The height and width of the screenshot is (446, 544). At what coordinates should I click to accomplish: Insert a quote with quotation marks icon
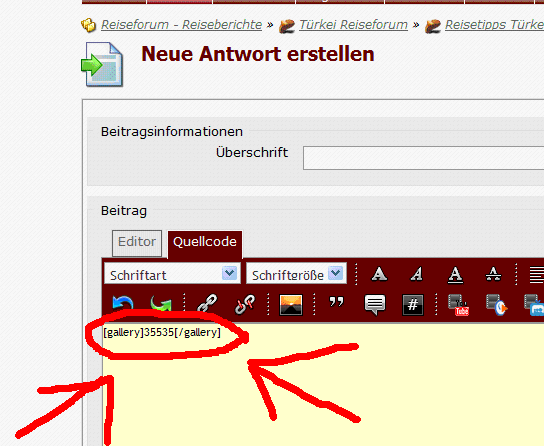coord(336,302)
